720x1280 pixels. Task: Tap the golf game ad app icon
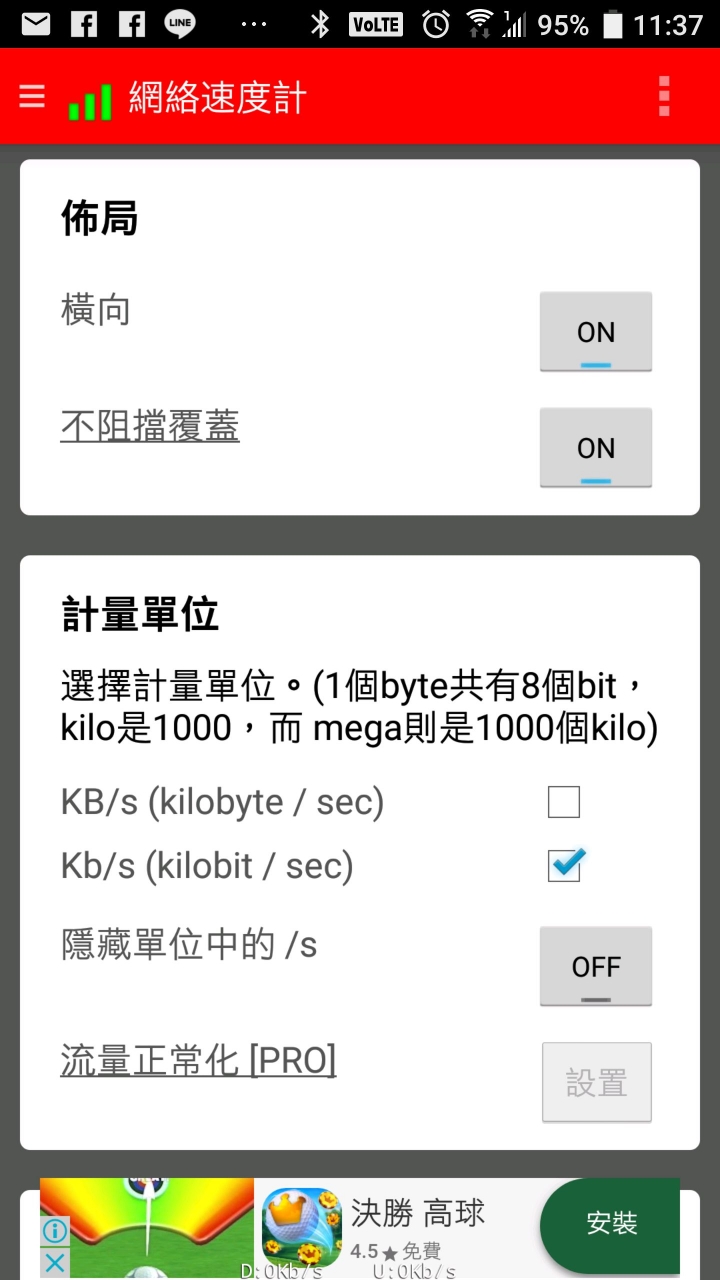pos(302,1228)
